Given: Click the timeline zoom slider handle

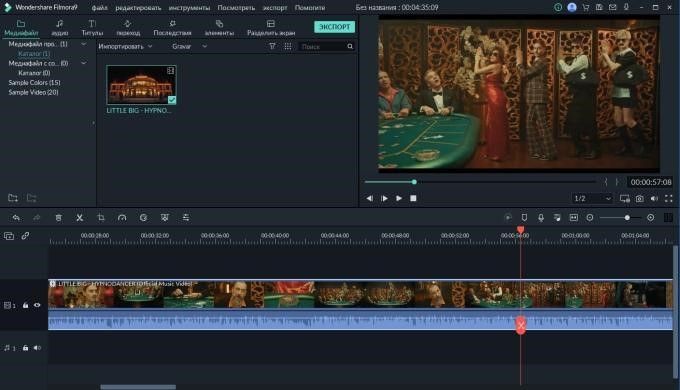Looking at the screenshot, I should pos(627,218).
